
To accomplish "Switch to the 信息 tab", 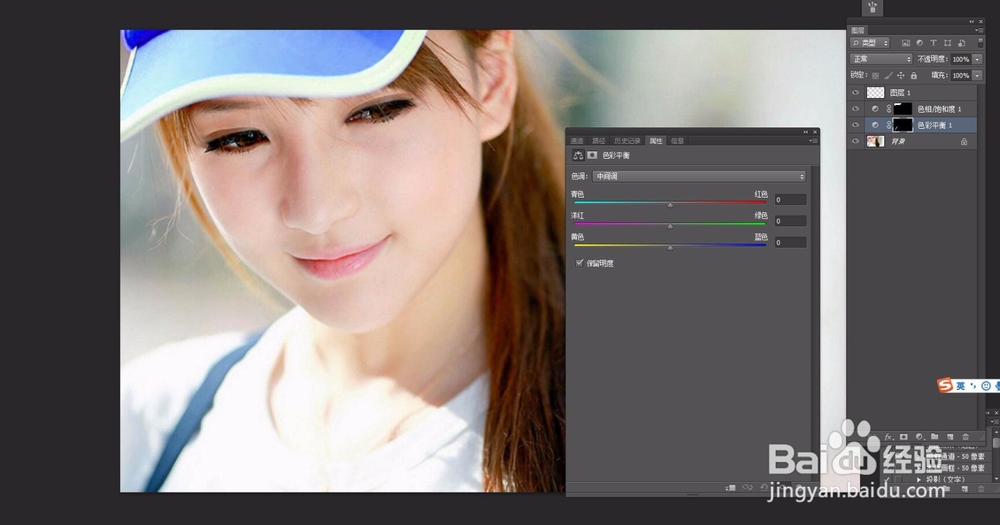I will point(677,141).
